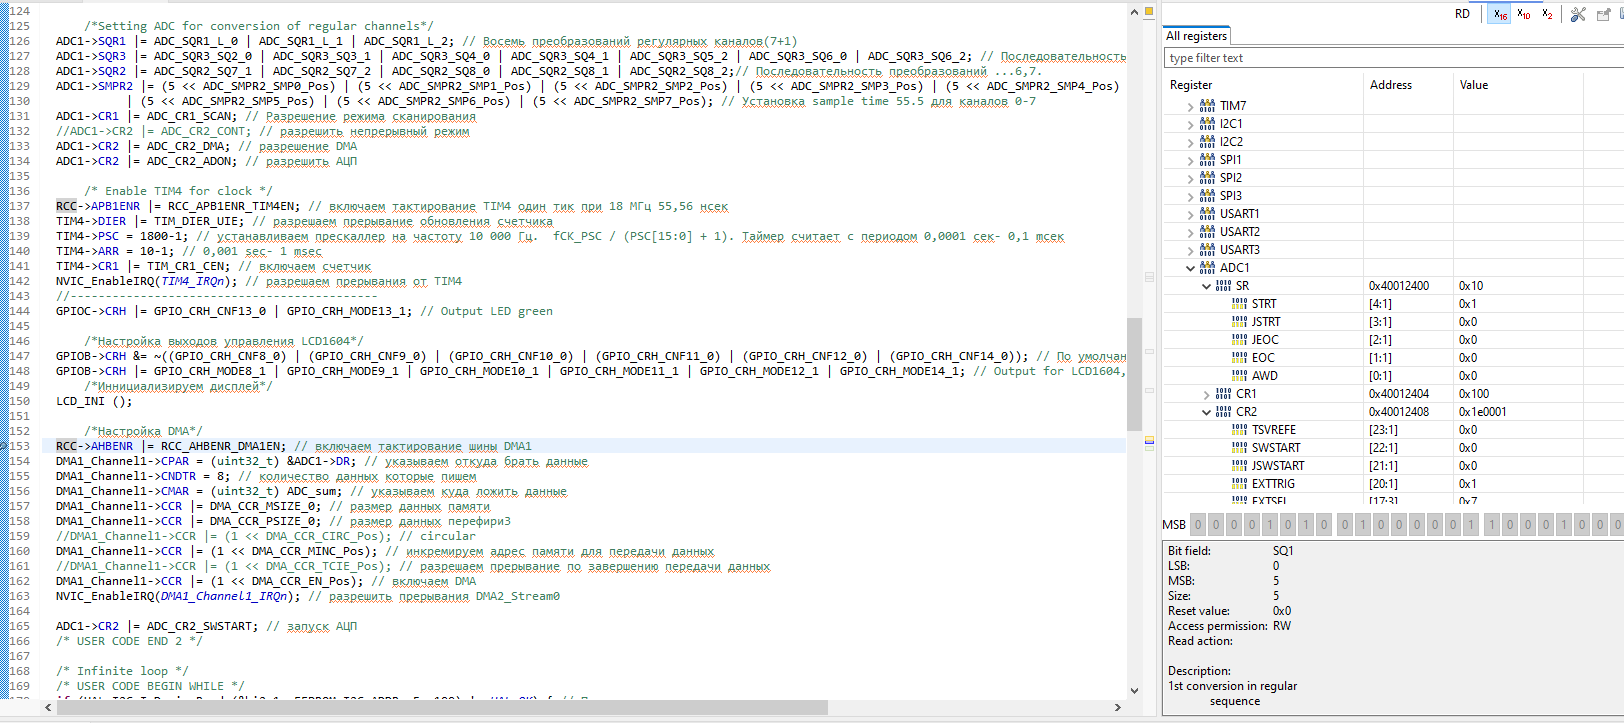The height and width of the screenshot is (723, 1624).
Task: Expand the CR1 register node
Action: pyautogui.click(x=1206, y=394)
